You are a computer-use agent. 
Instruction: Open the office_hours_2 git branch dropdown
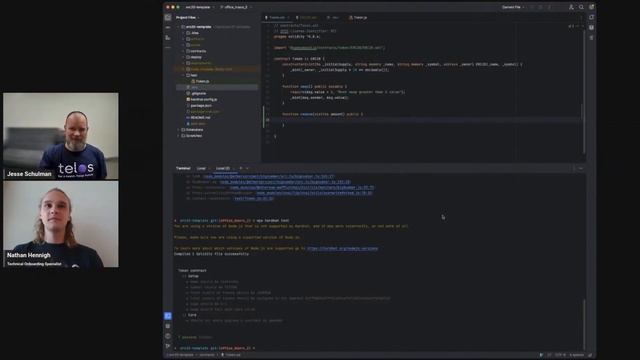236,7
